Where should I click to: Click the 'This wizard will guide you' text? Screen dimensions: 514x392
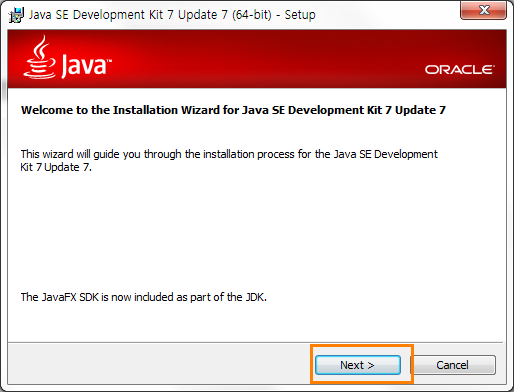[x=229, y=160]
